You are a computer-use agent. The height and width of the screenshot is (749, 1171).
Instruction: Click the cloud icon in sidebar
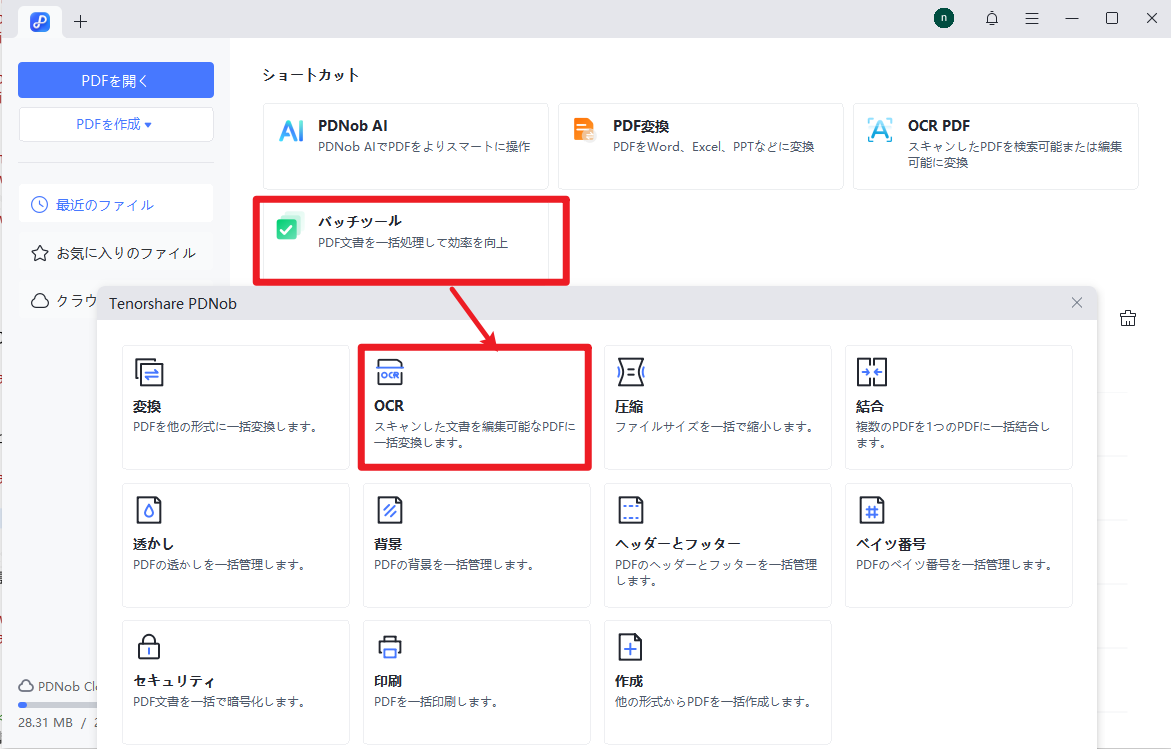point(40,300)
